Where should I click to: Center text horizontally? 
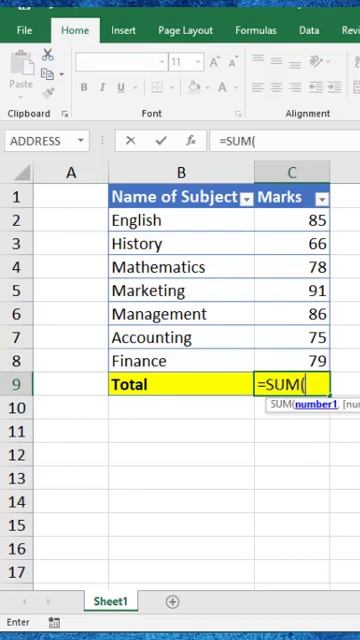pyautogui.click(x=277, y=87)
